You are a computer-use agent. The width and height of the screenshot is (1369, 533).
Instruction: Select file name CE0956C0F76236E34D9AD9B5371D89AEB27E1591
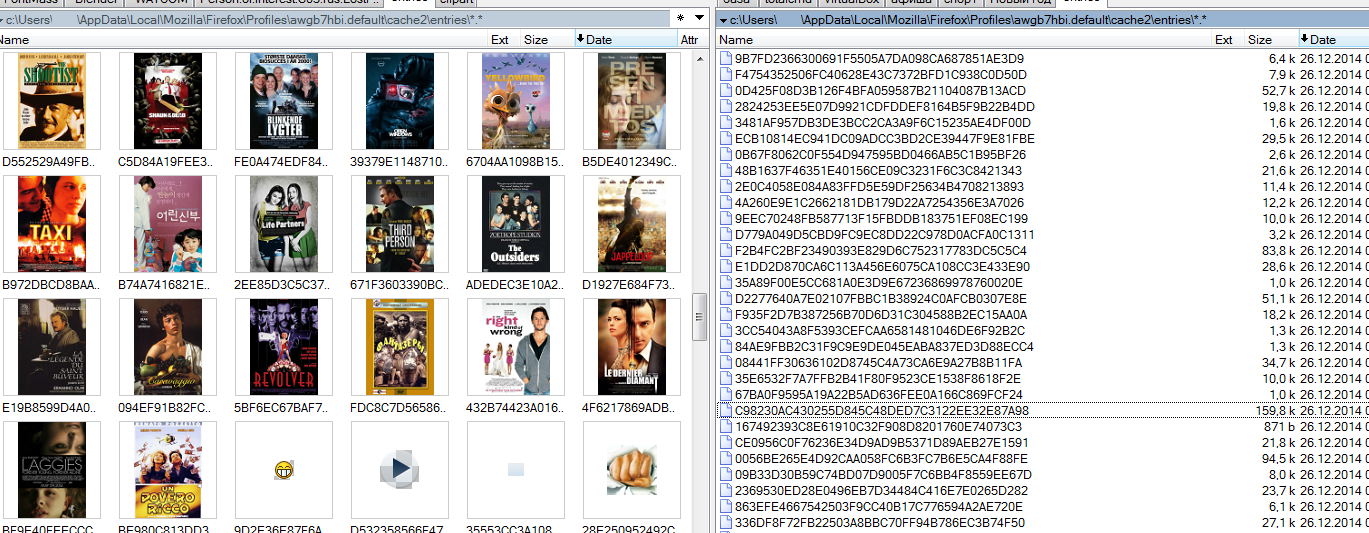pos(882,443)
